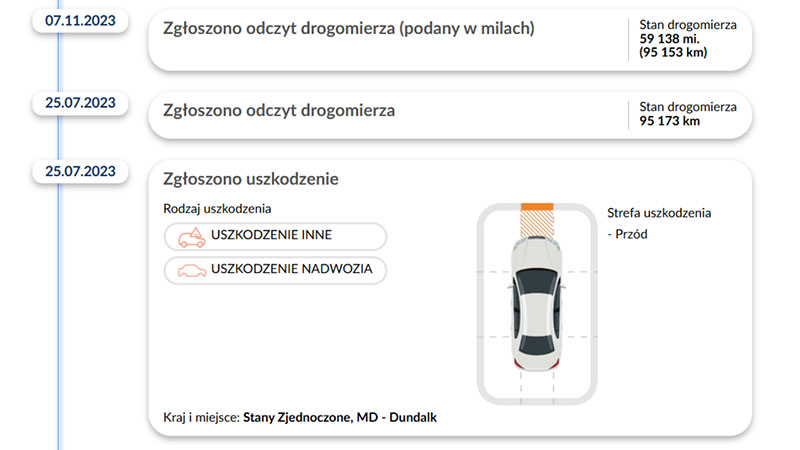
Task: Click the 25.07.2023 date marker beside odometer reading
Action: coord(81,102)
